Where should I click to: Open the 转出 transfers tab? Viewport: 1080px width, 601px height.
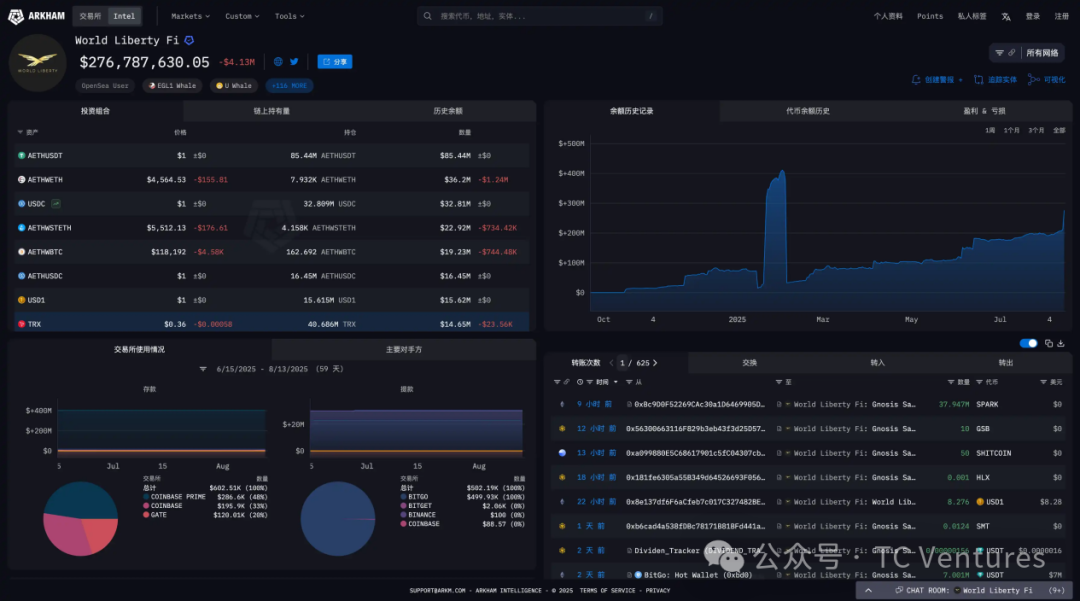tap(1006, 363)
